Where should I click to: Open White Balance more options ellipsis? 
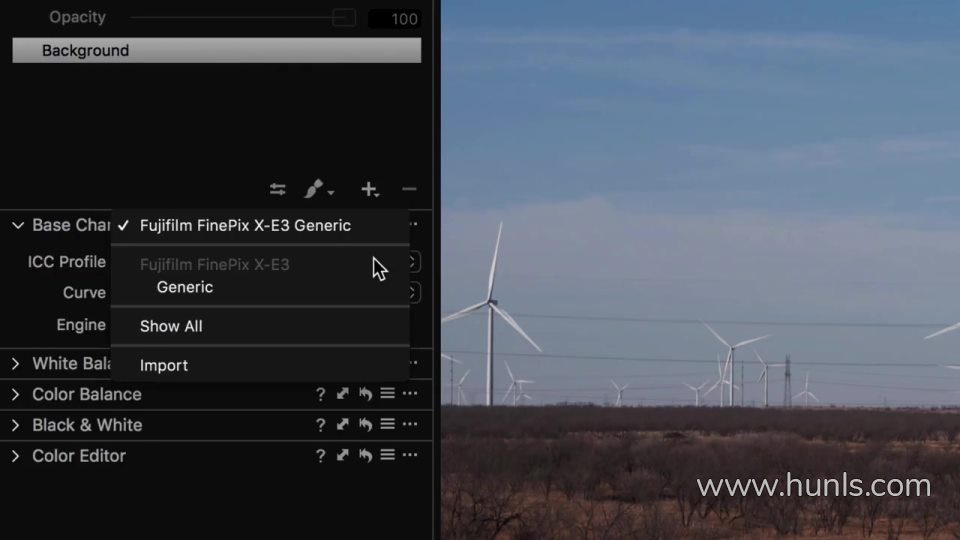[414, 362]
